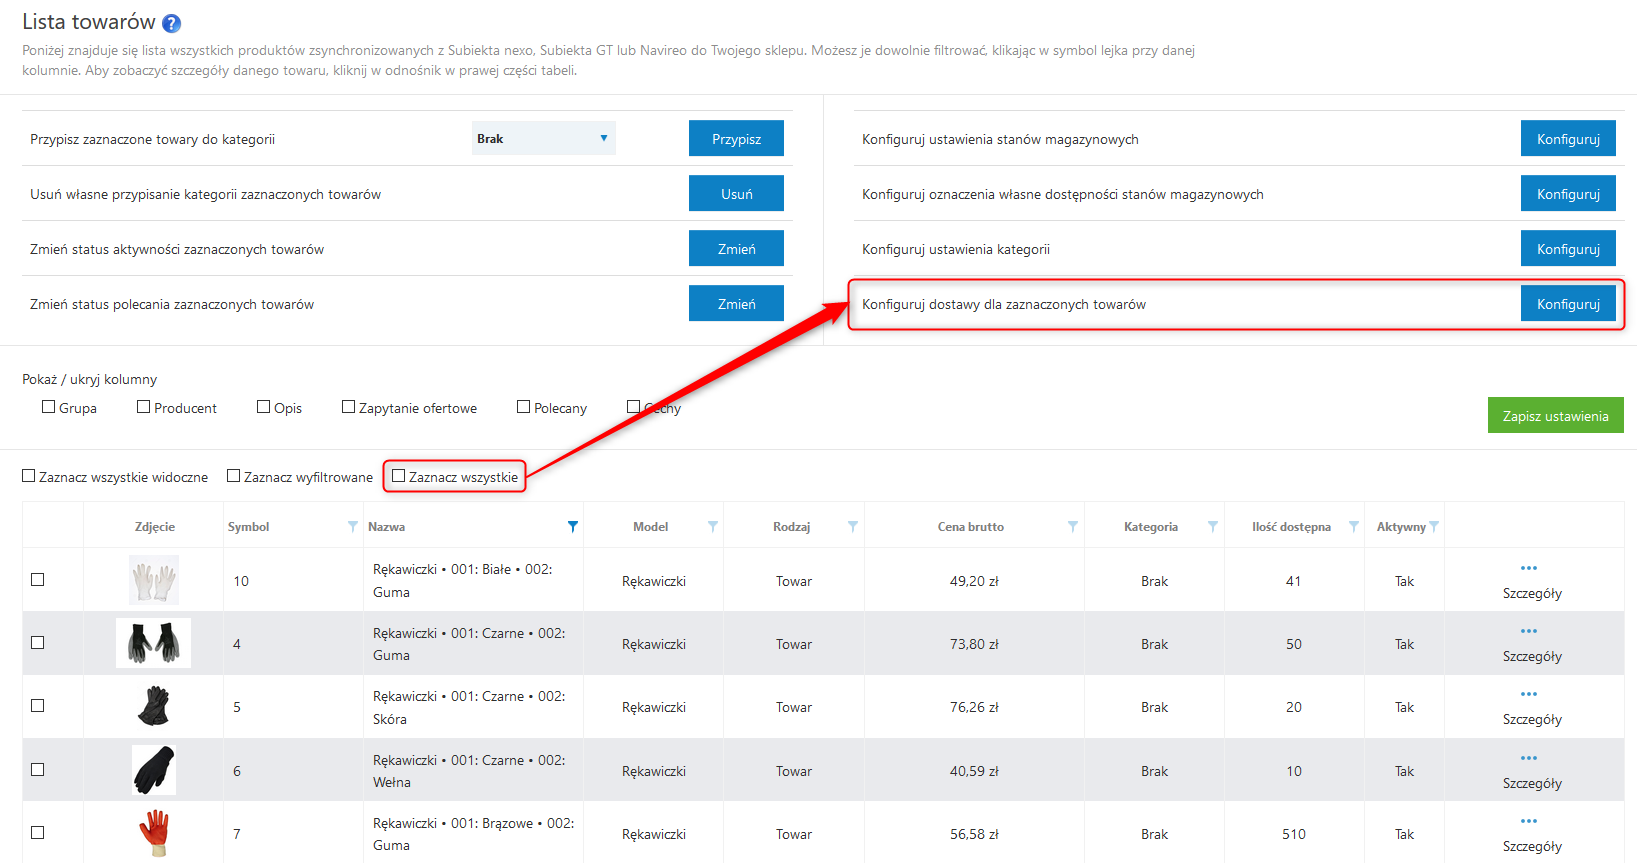Screen dimensions: 1637x863
Task: Open the Rodzaj column filter funnel
Action: pyautogui.click(x=852, y=527)
